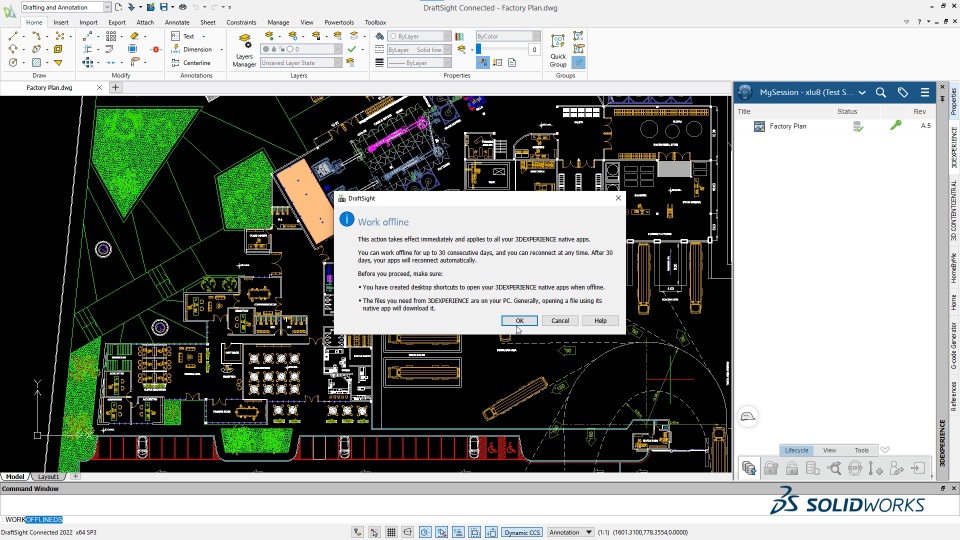
Task: Toggle the Grid display in status bar
Action: [391, 532]
